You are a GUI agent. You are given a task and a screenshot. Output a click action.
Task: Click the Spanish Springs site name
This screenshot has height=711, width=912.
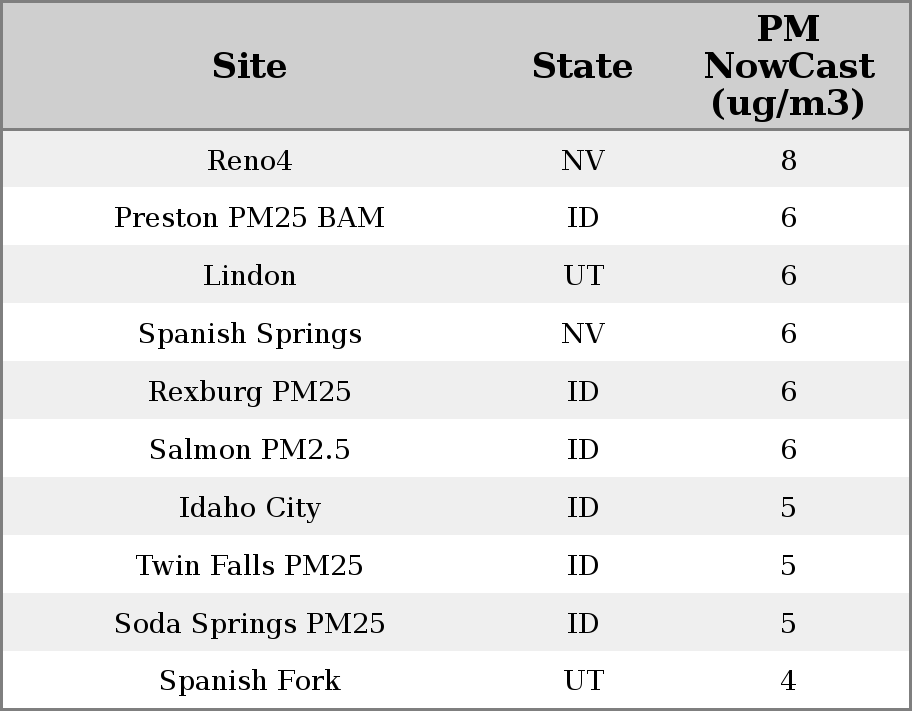pyautogui.click(x=249, y=334)
